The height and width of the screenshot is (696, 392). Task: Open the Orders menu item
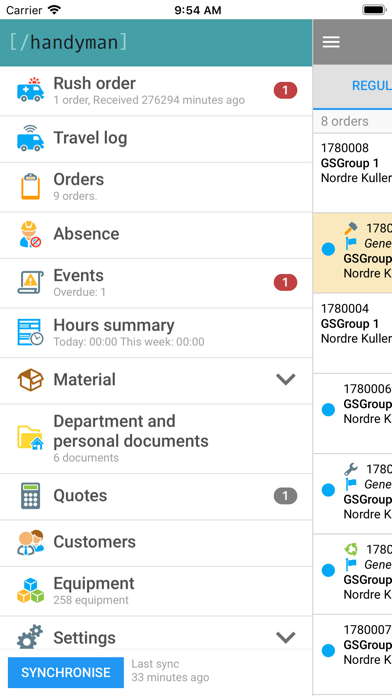(156, 187)
